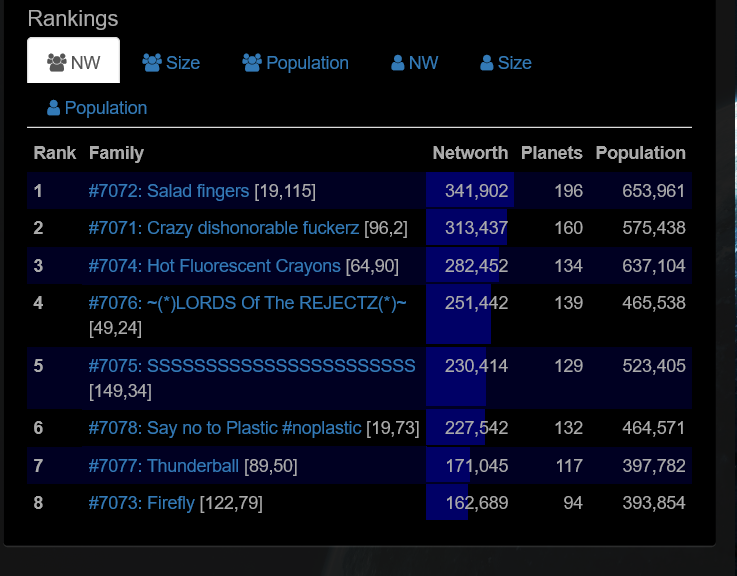
Task: Select the #7073: Firefly family link
Action: [x=141, y=503]
